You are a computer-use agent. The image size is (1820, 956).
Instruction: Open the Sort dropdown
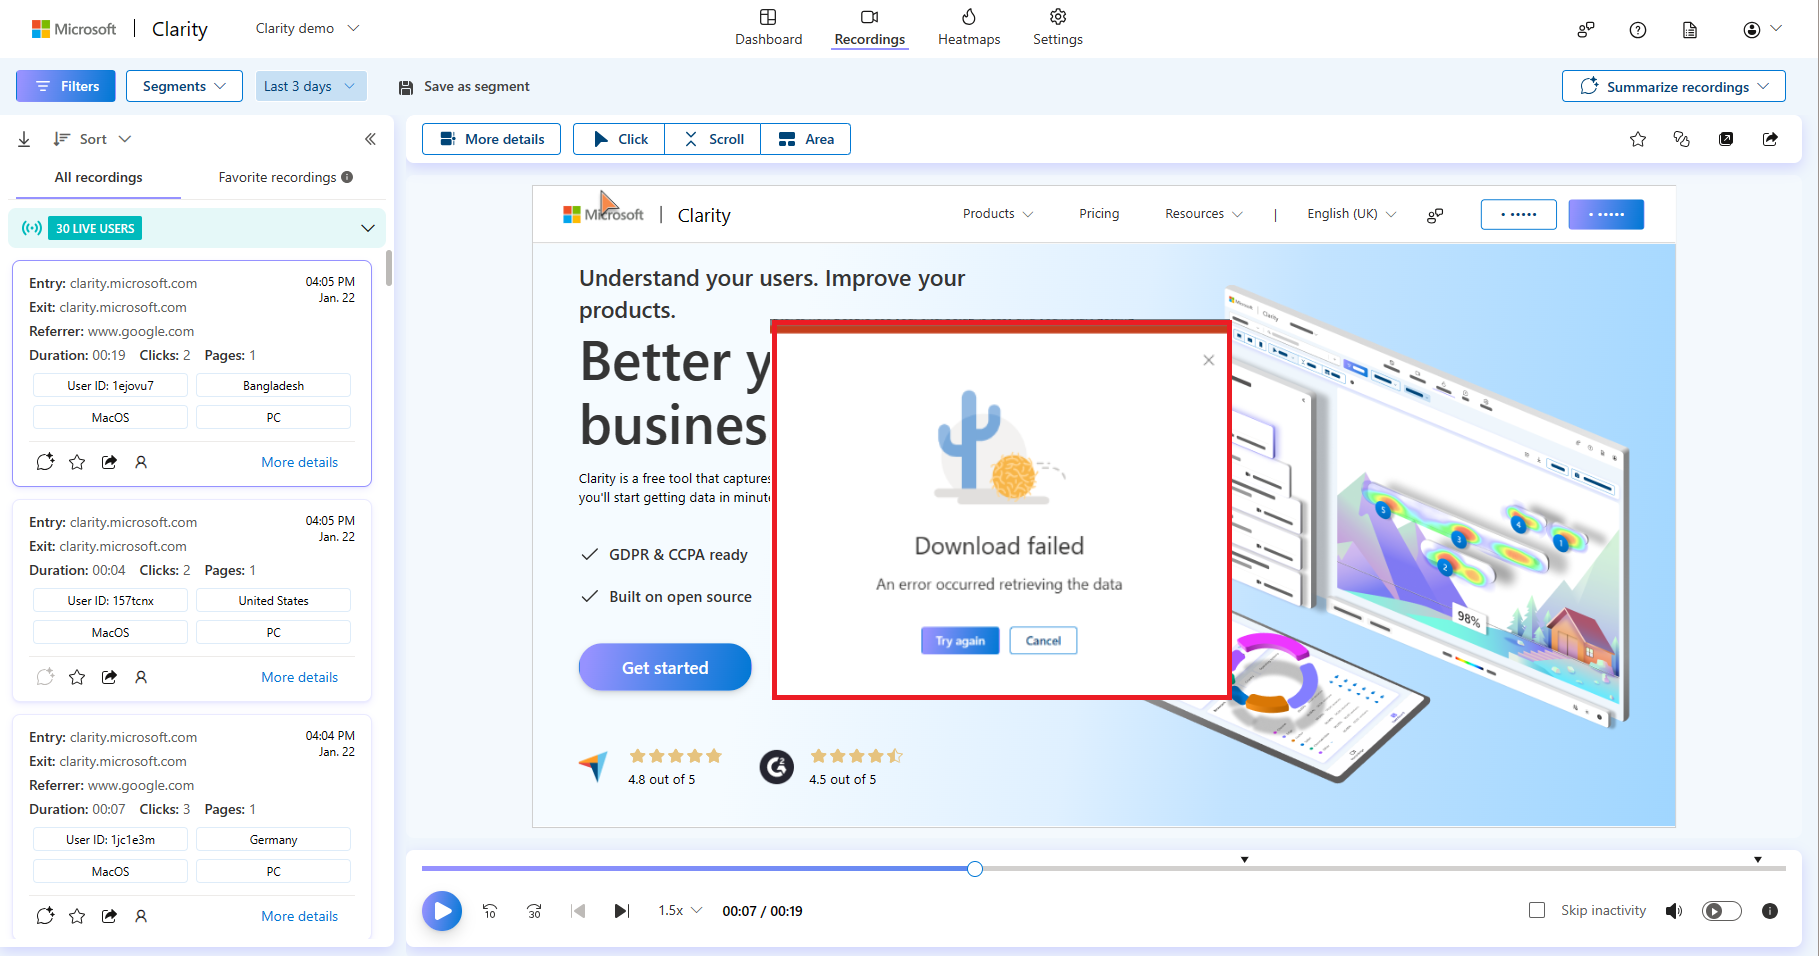[x=92, y=139]
